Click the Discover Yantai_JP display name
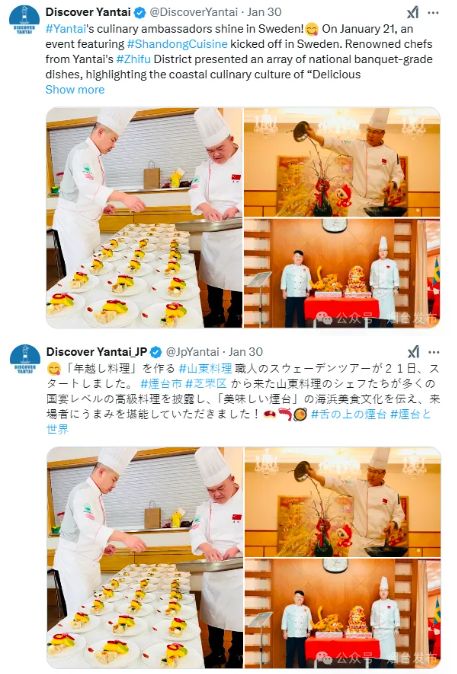The height and width of the screenshot is (674, 457). point(97,352)
